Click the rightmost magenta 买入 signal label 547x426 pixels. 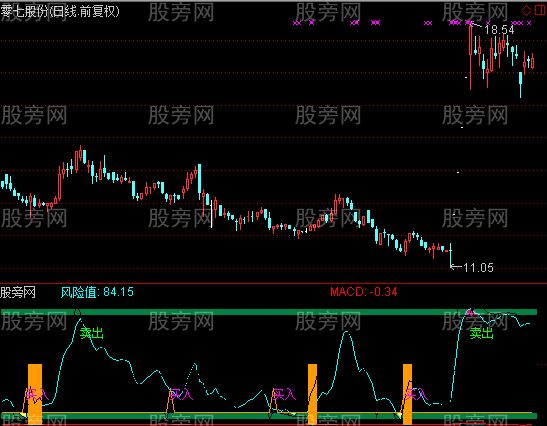click(x=415, y=394)
